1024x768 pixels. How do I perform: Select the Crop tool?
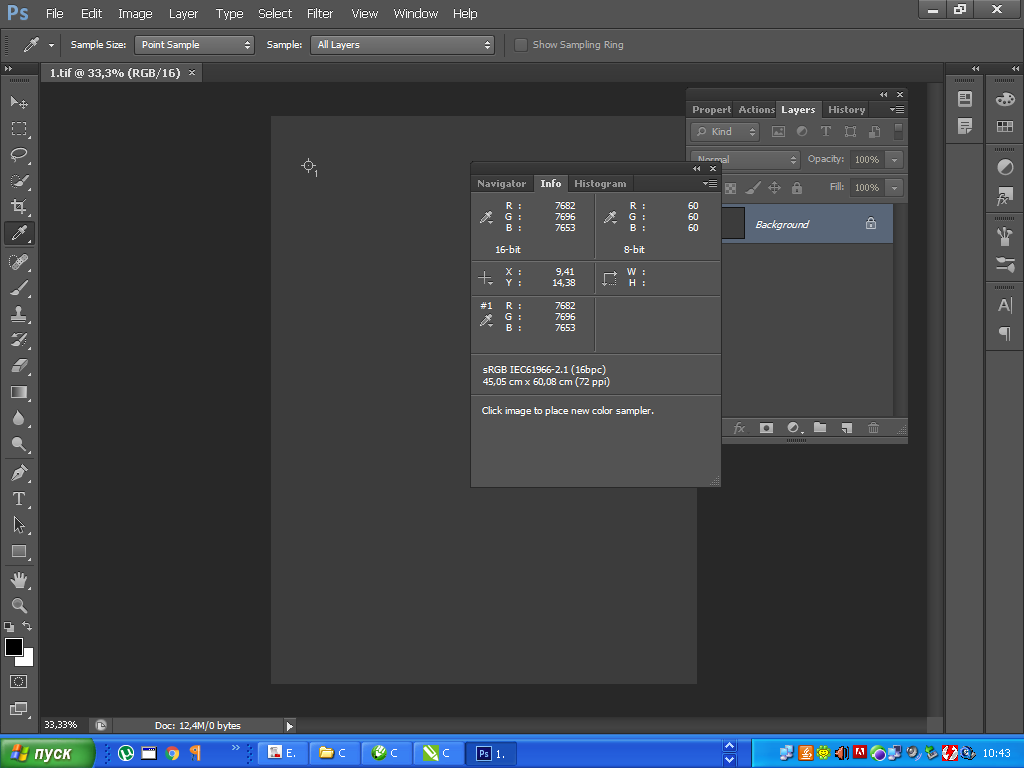pyautogui.click(x=19, y=207)
